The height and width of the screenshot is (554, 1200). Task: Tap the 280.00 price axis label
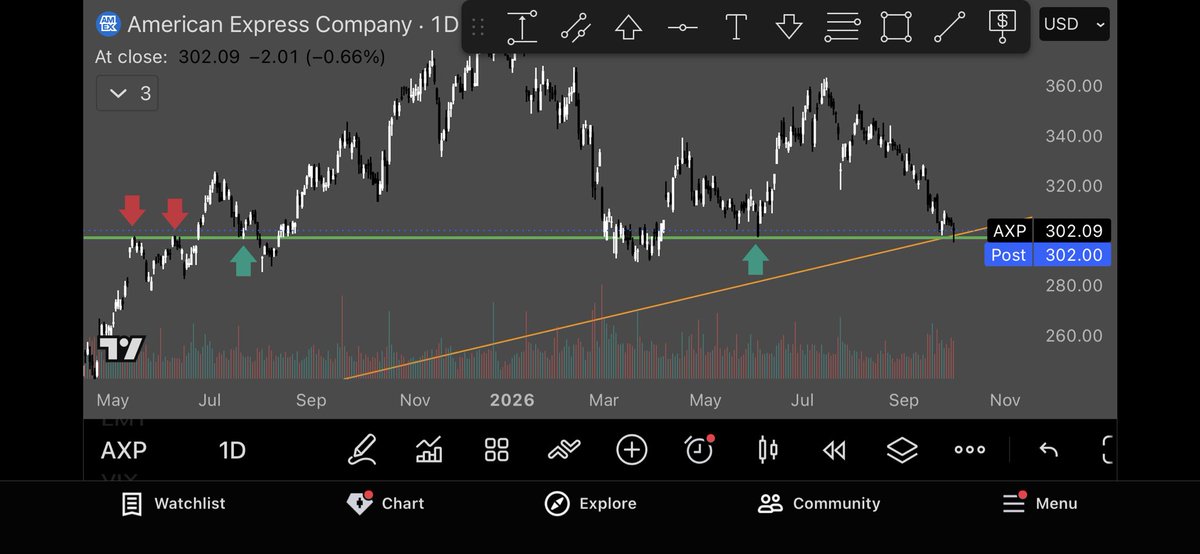click(x=1075, y=286)
